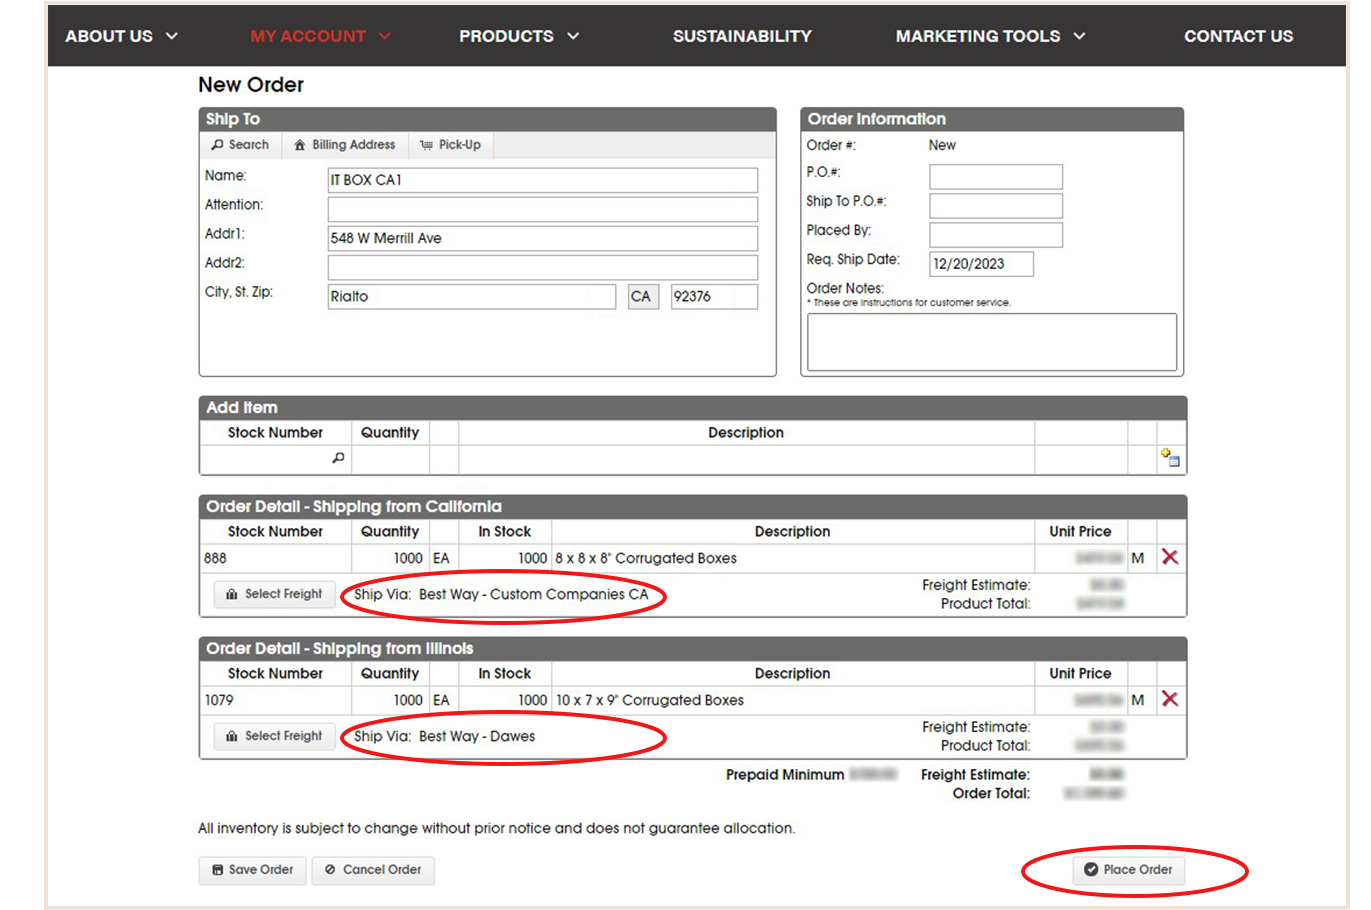Click the Cancel Order button
This screenshot has height=910, width=1371.
pos(373,870)
